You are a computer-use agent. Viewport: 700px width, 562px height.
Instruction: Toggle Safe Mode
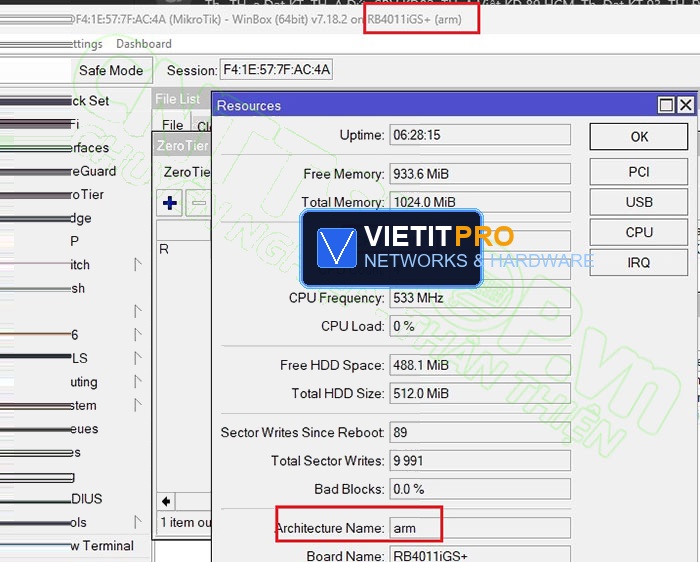(111, 71)
